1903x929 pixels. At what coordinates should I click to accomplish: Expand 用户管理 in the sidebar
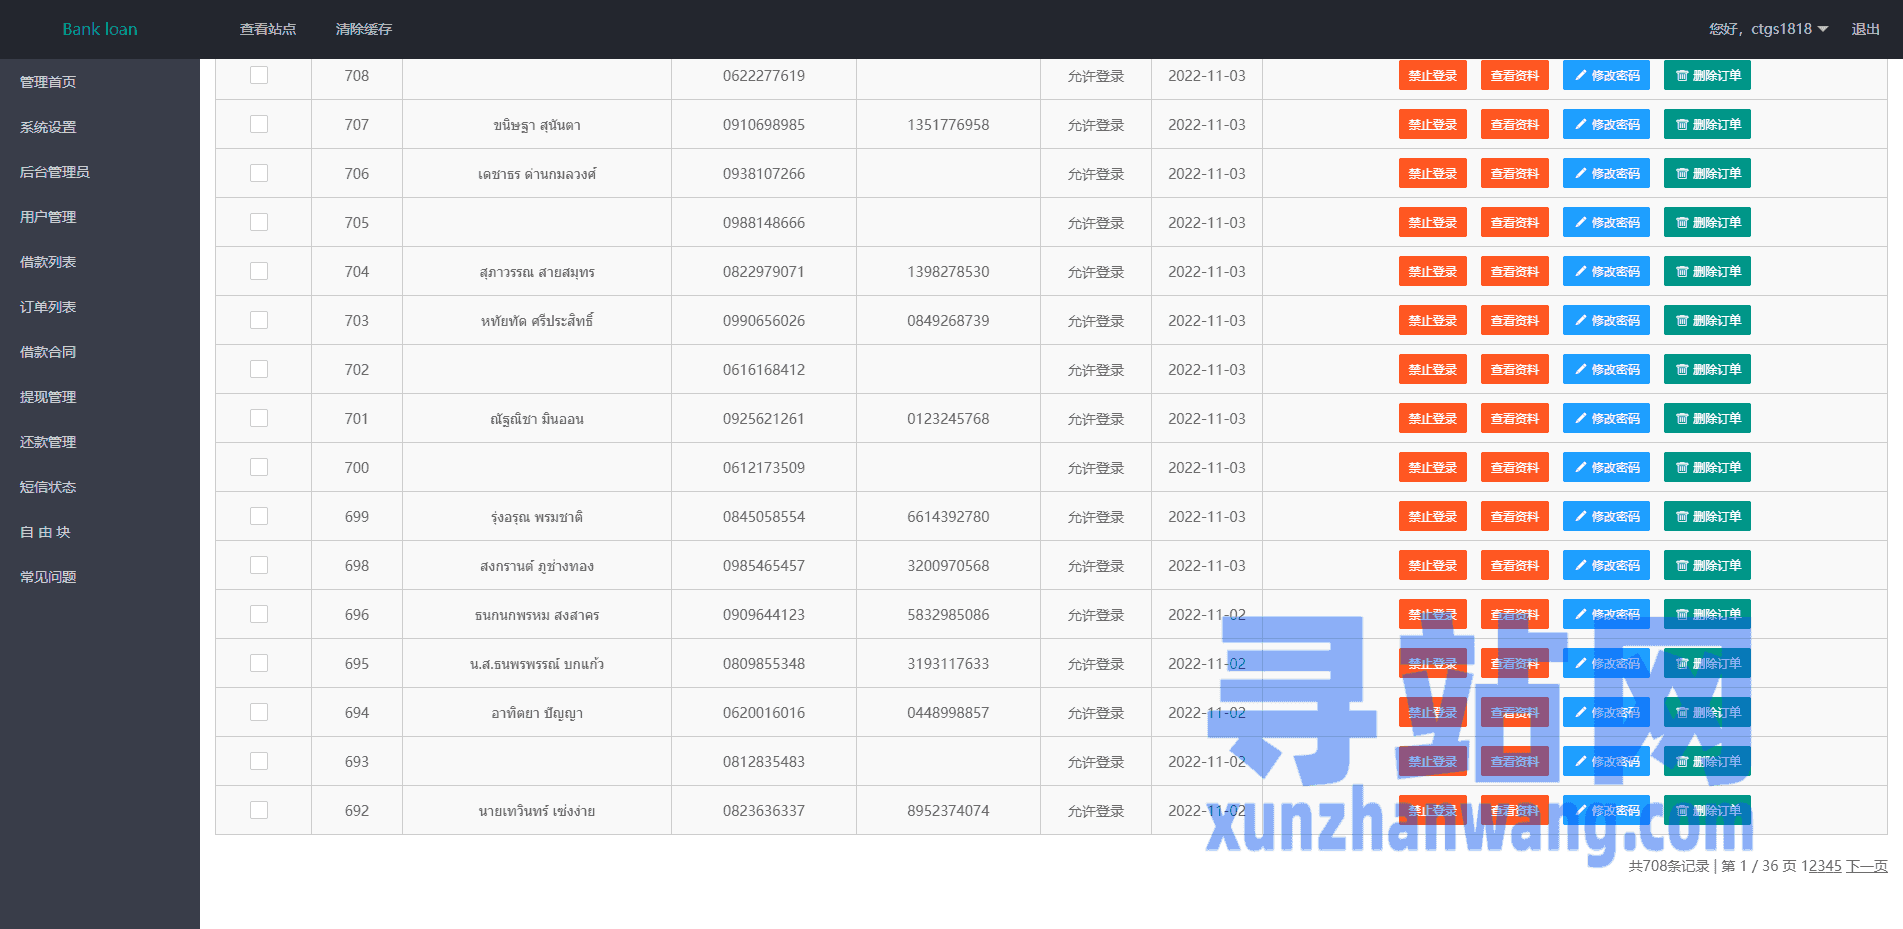[48, 217]
